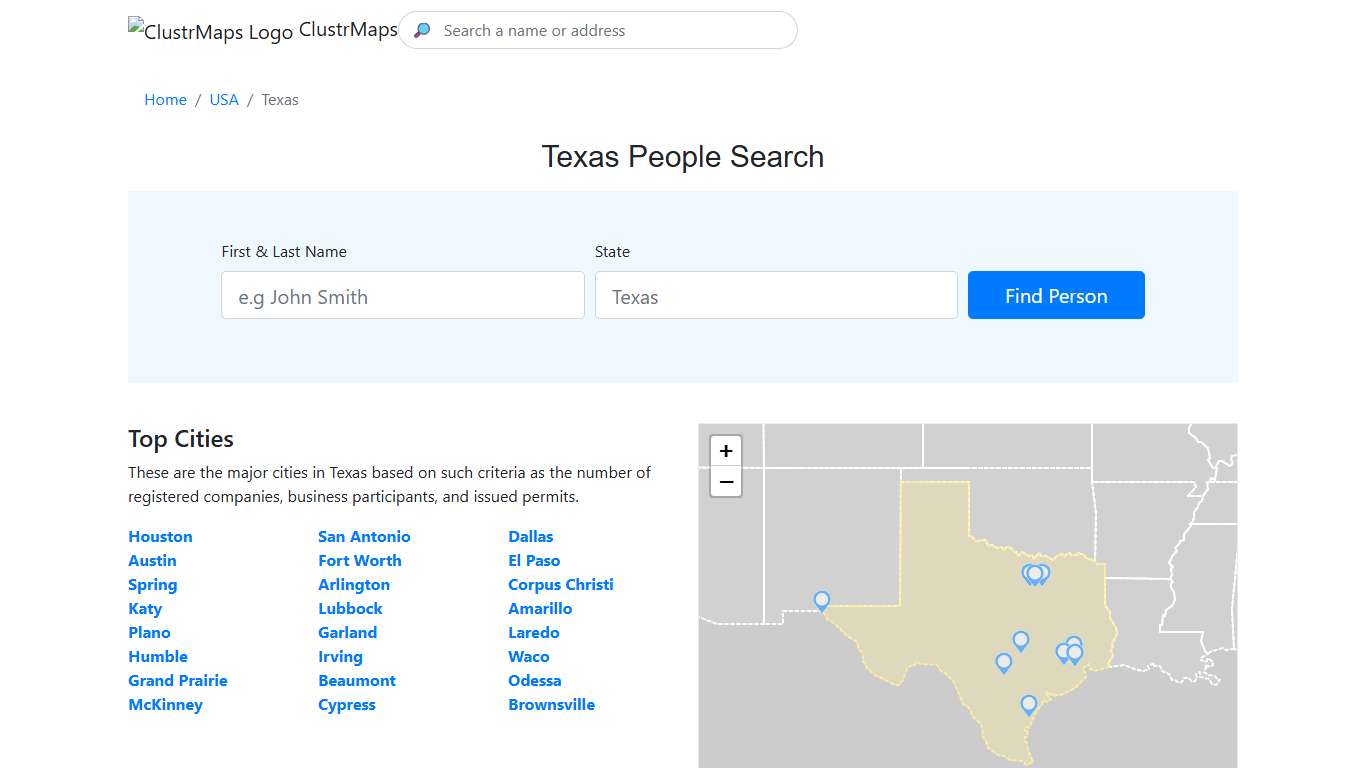Navigate to the USA breadcrumb

click(x=223, y=99)
